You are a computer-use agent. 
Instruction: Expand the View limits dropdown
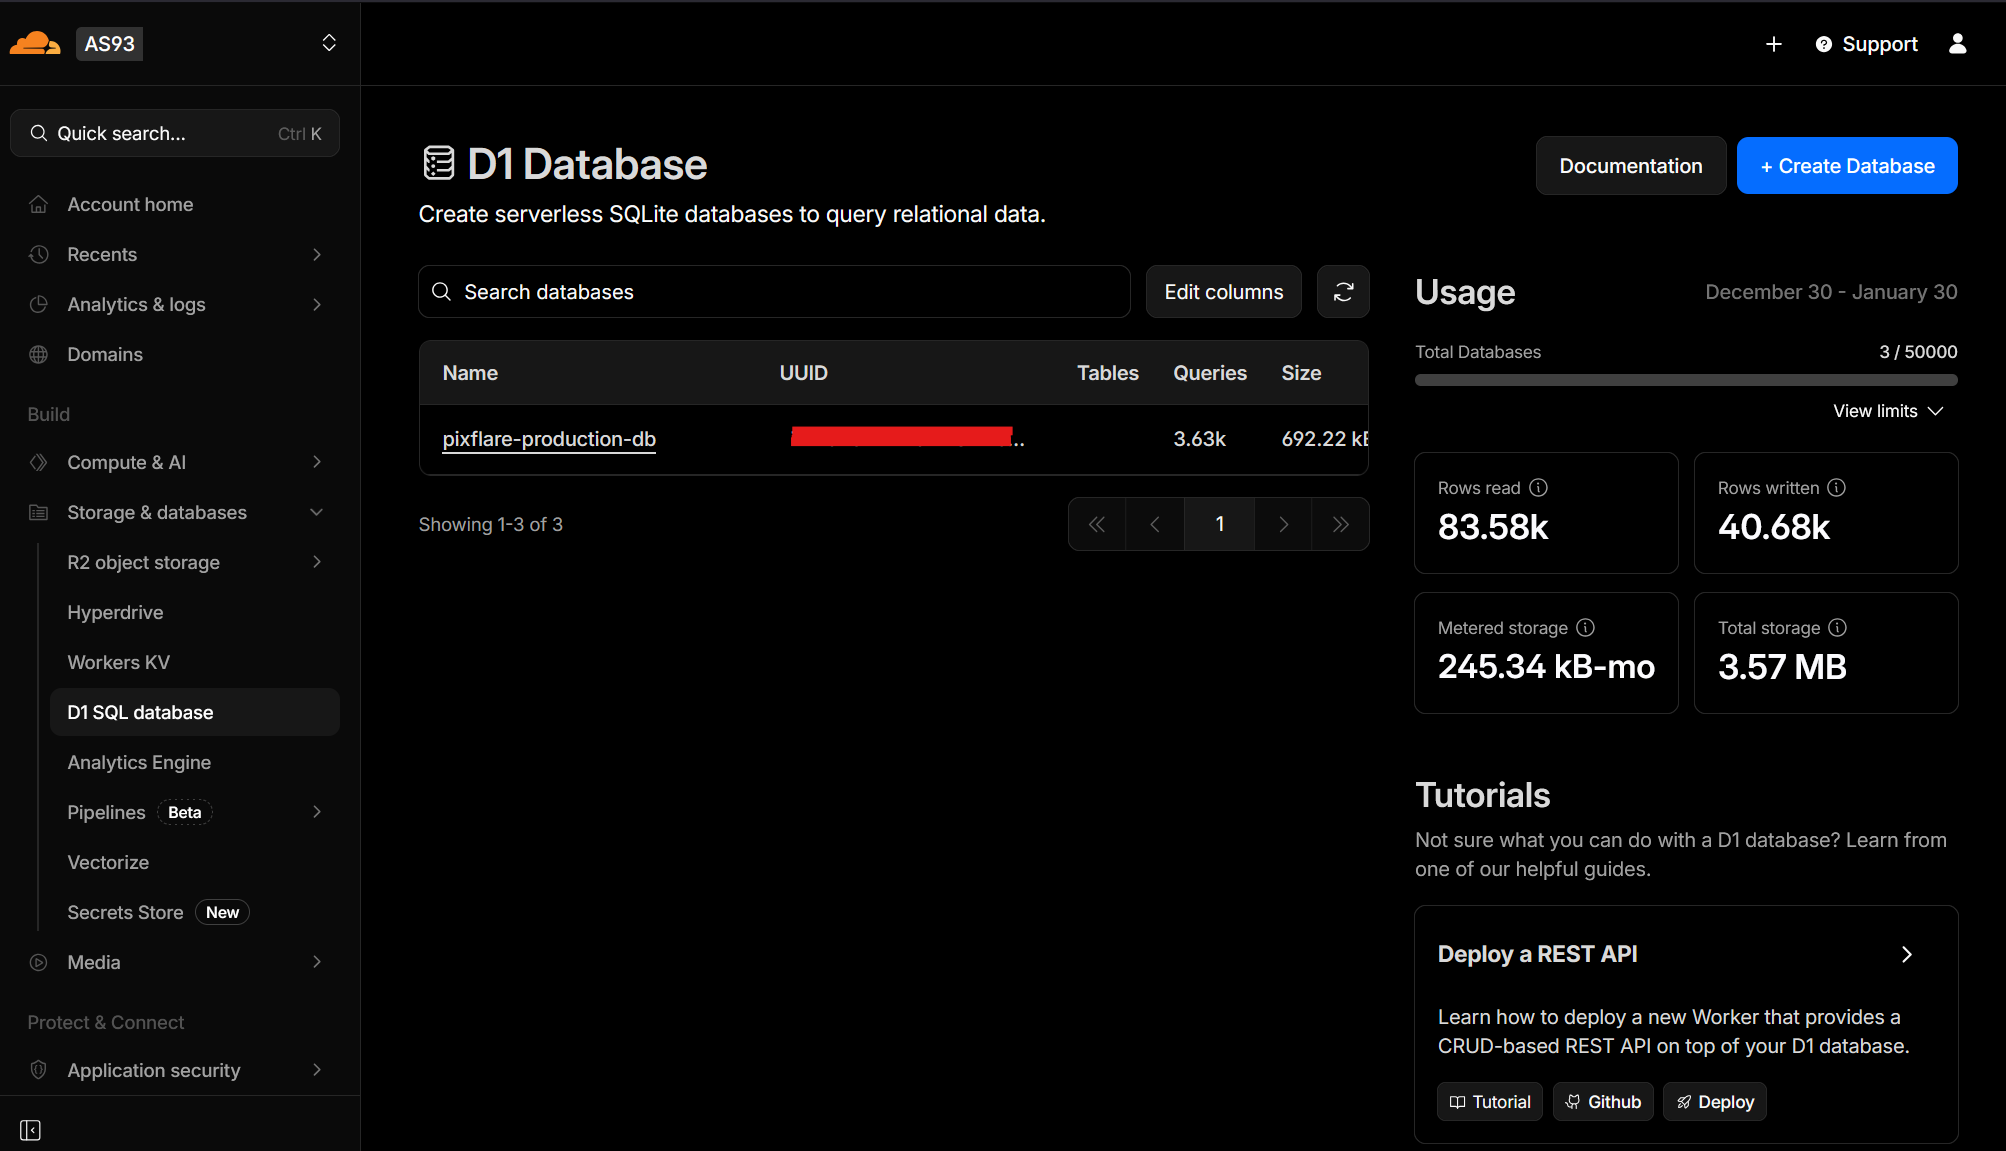click(1887, 410)
